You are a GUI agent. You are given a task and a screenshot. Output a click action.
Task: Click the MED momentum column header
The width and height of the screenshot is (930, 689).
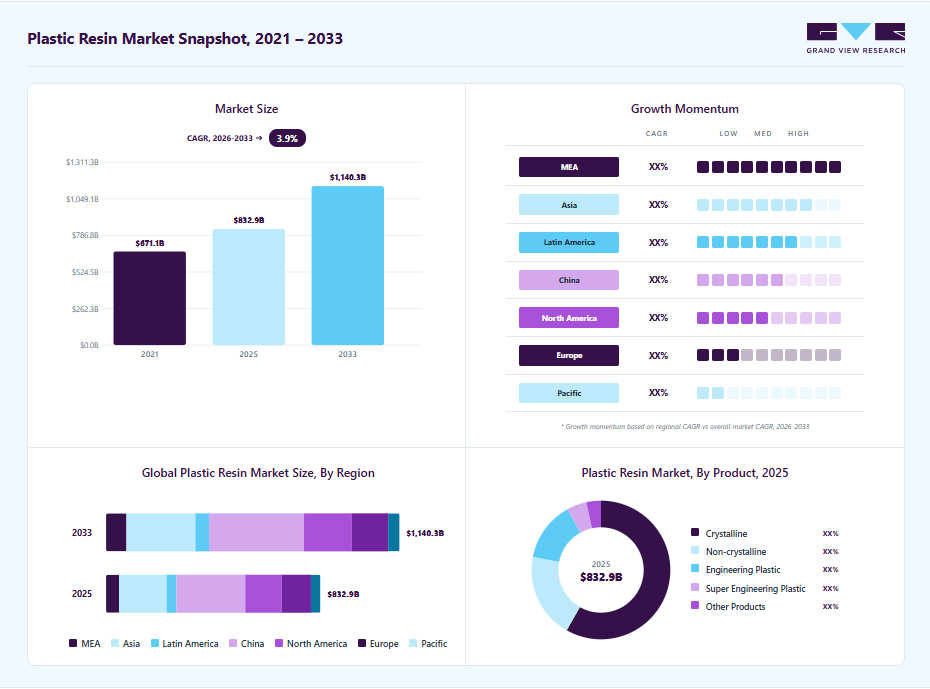point(763,133)
